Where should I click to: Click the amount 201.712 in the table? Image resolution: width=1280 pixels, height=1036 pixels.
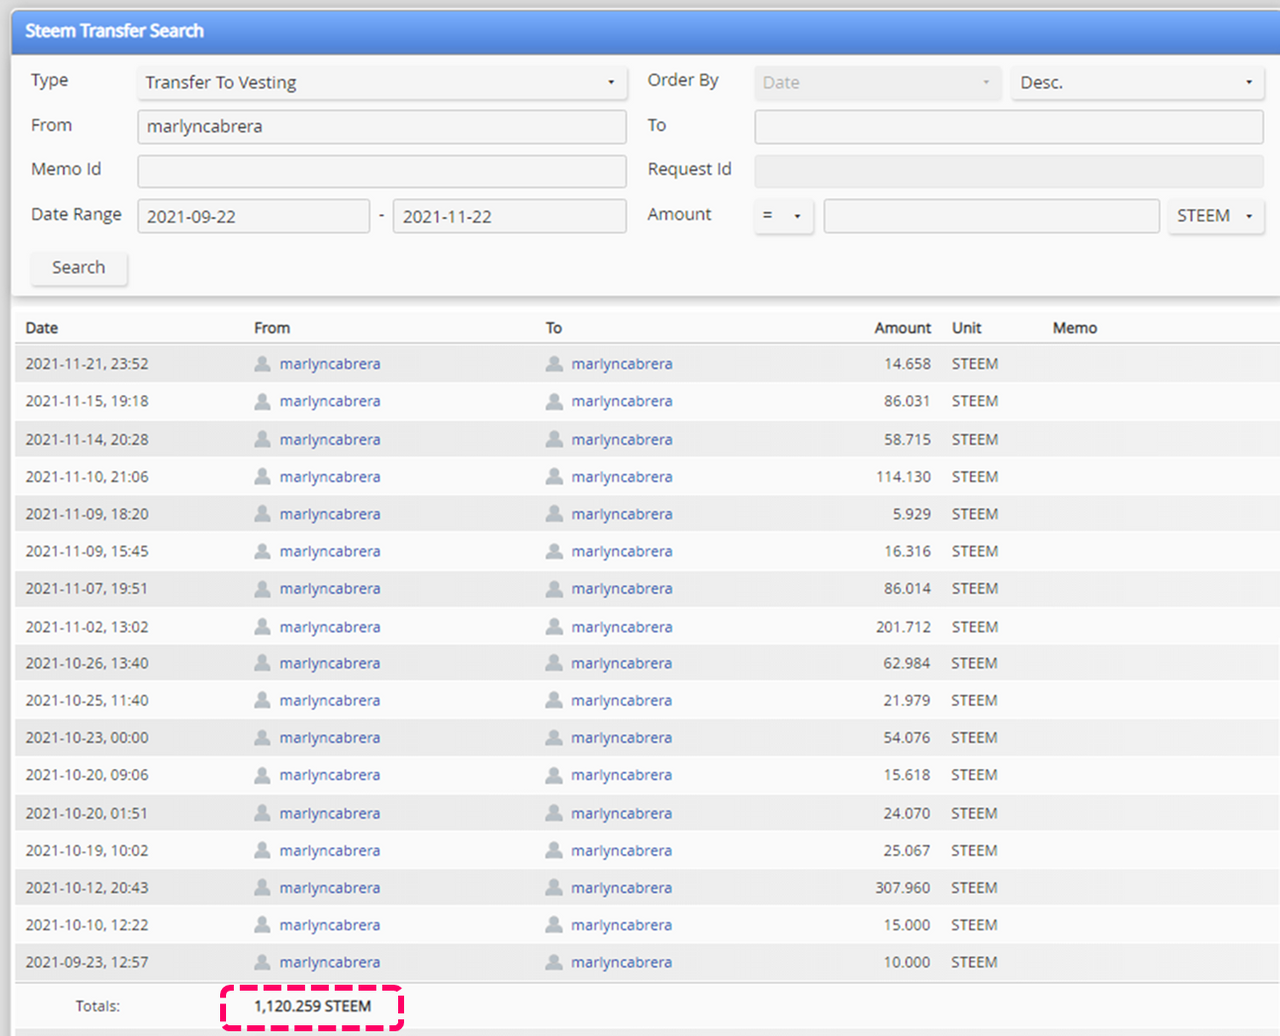pos(903,627)
